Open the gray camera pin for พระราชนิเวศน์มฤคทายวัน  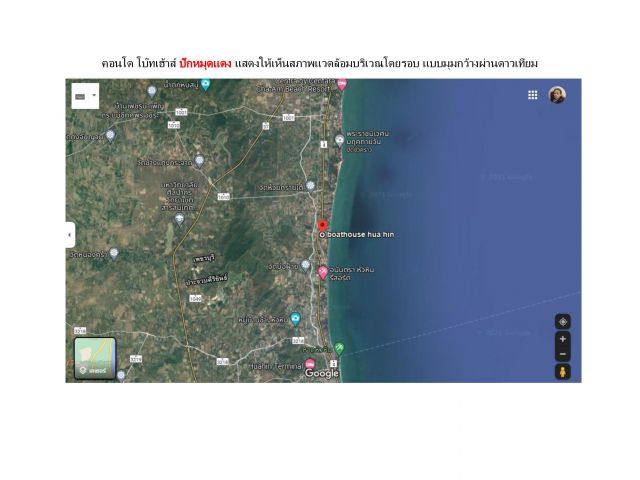pyautogui.click(x=340, y=140)
